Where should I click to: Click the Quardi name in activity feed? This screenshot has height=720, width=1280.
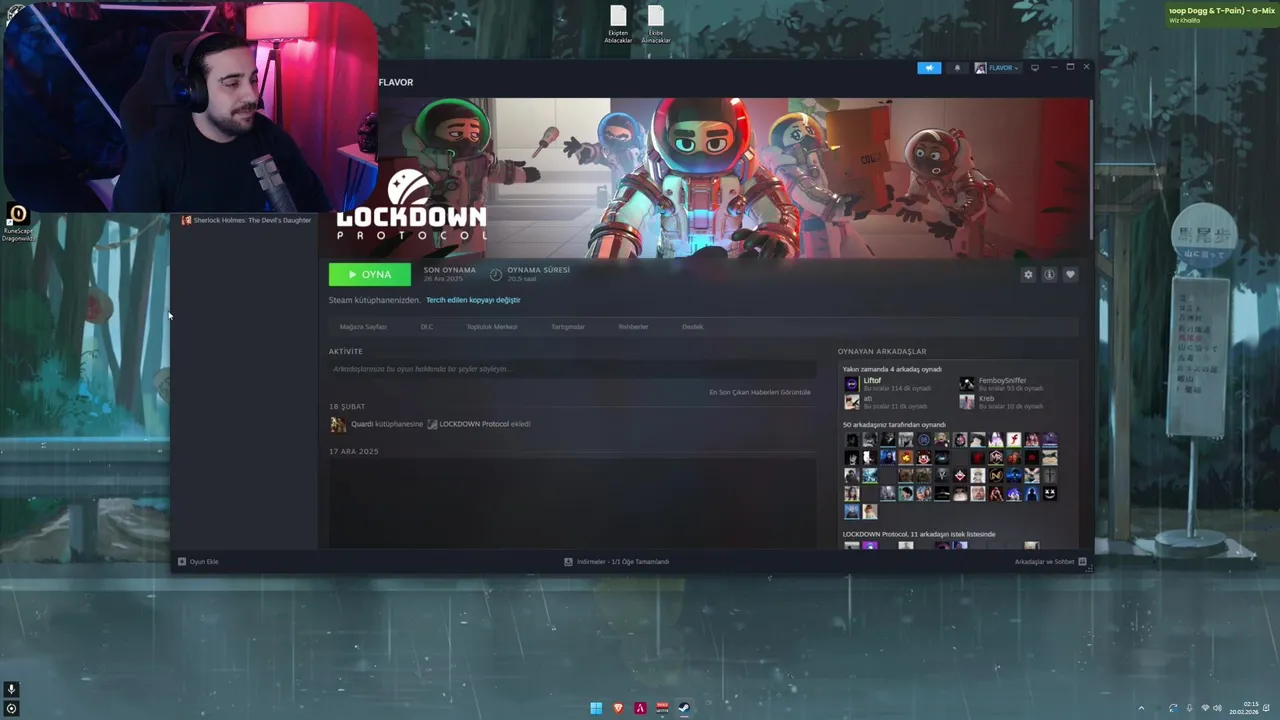coord(362,424)
